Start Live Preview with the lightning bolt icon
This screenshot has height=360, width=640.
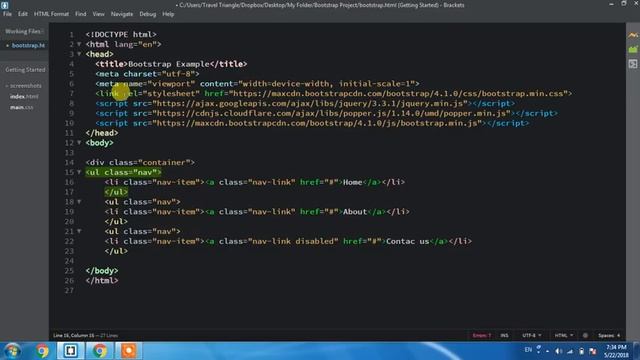point(633,36)
